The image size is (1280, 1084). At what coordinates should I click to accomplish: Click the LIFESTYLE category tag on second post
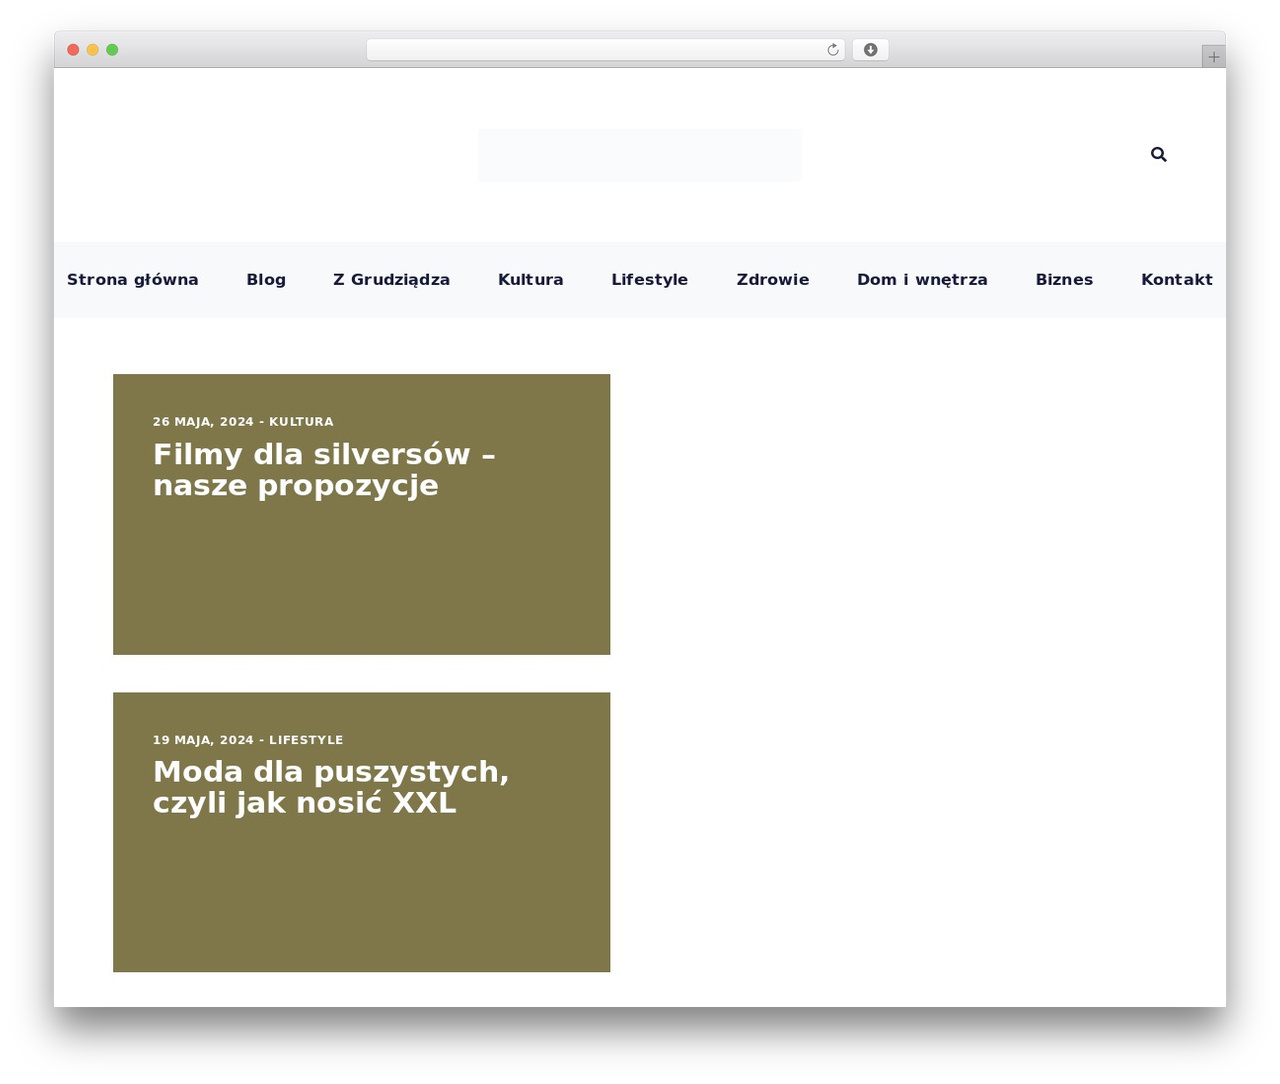306,740
